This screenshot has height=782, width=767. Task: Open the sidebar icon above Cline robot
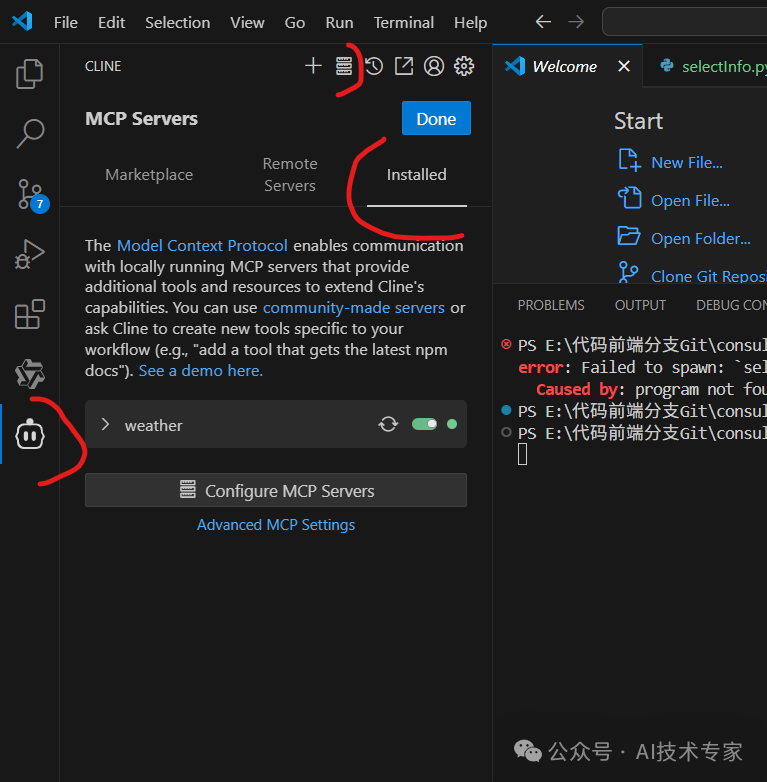29,374
